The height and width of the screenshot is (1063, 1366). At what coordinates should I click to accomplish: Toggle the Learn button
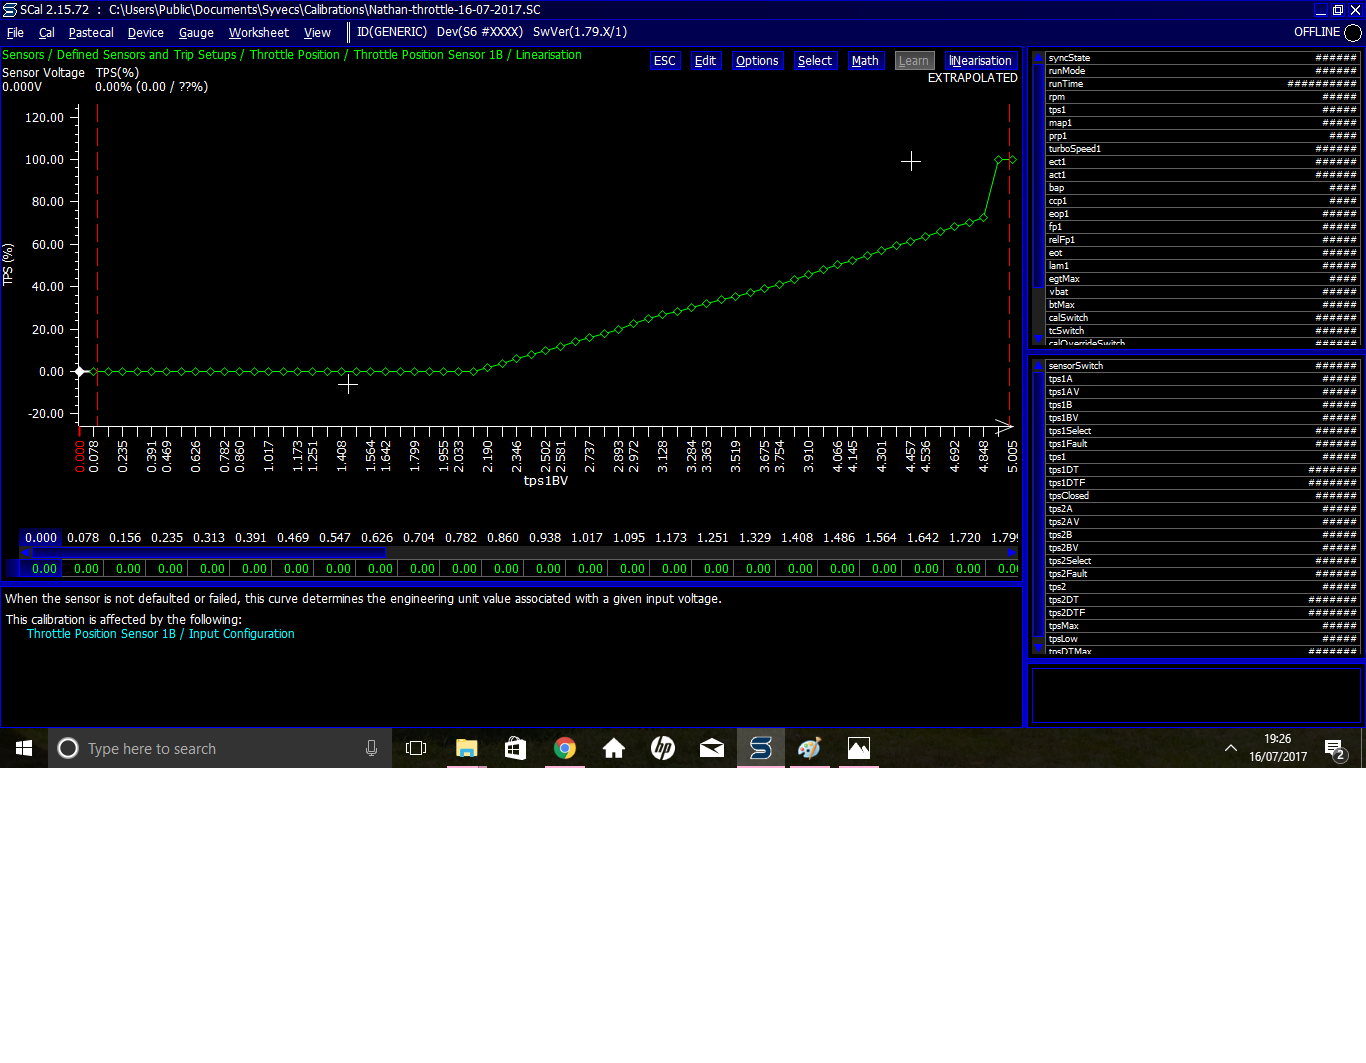point(913,61)
